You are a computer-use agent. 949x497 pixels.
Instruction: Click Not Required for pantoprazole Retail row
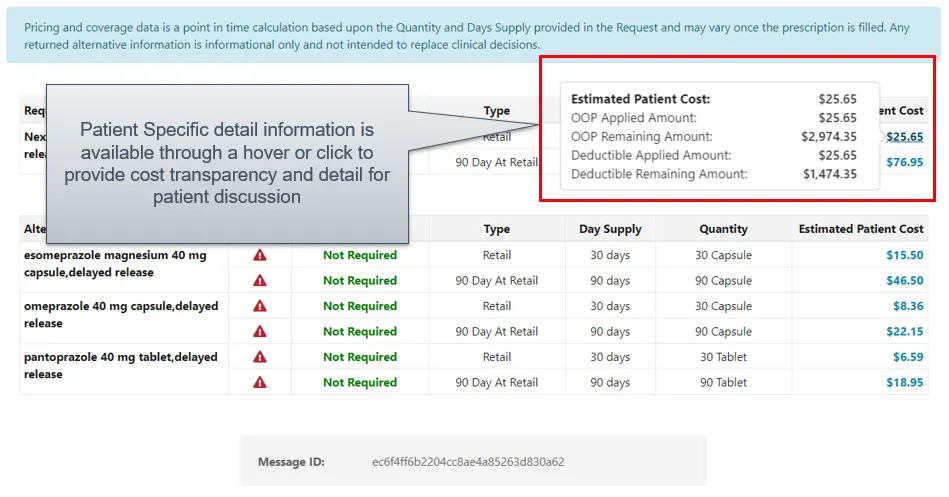coord(360,357)
